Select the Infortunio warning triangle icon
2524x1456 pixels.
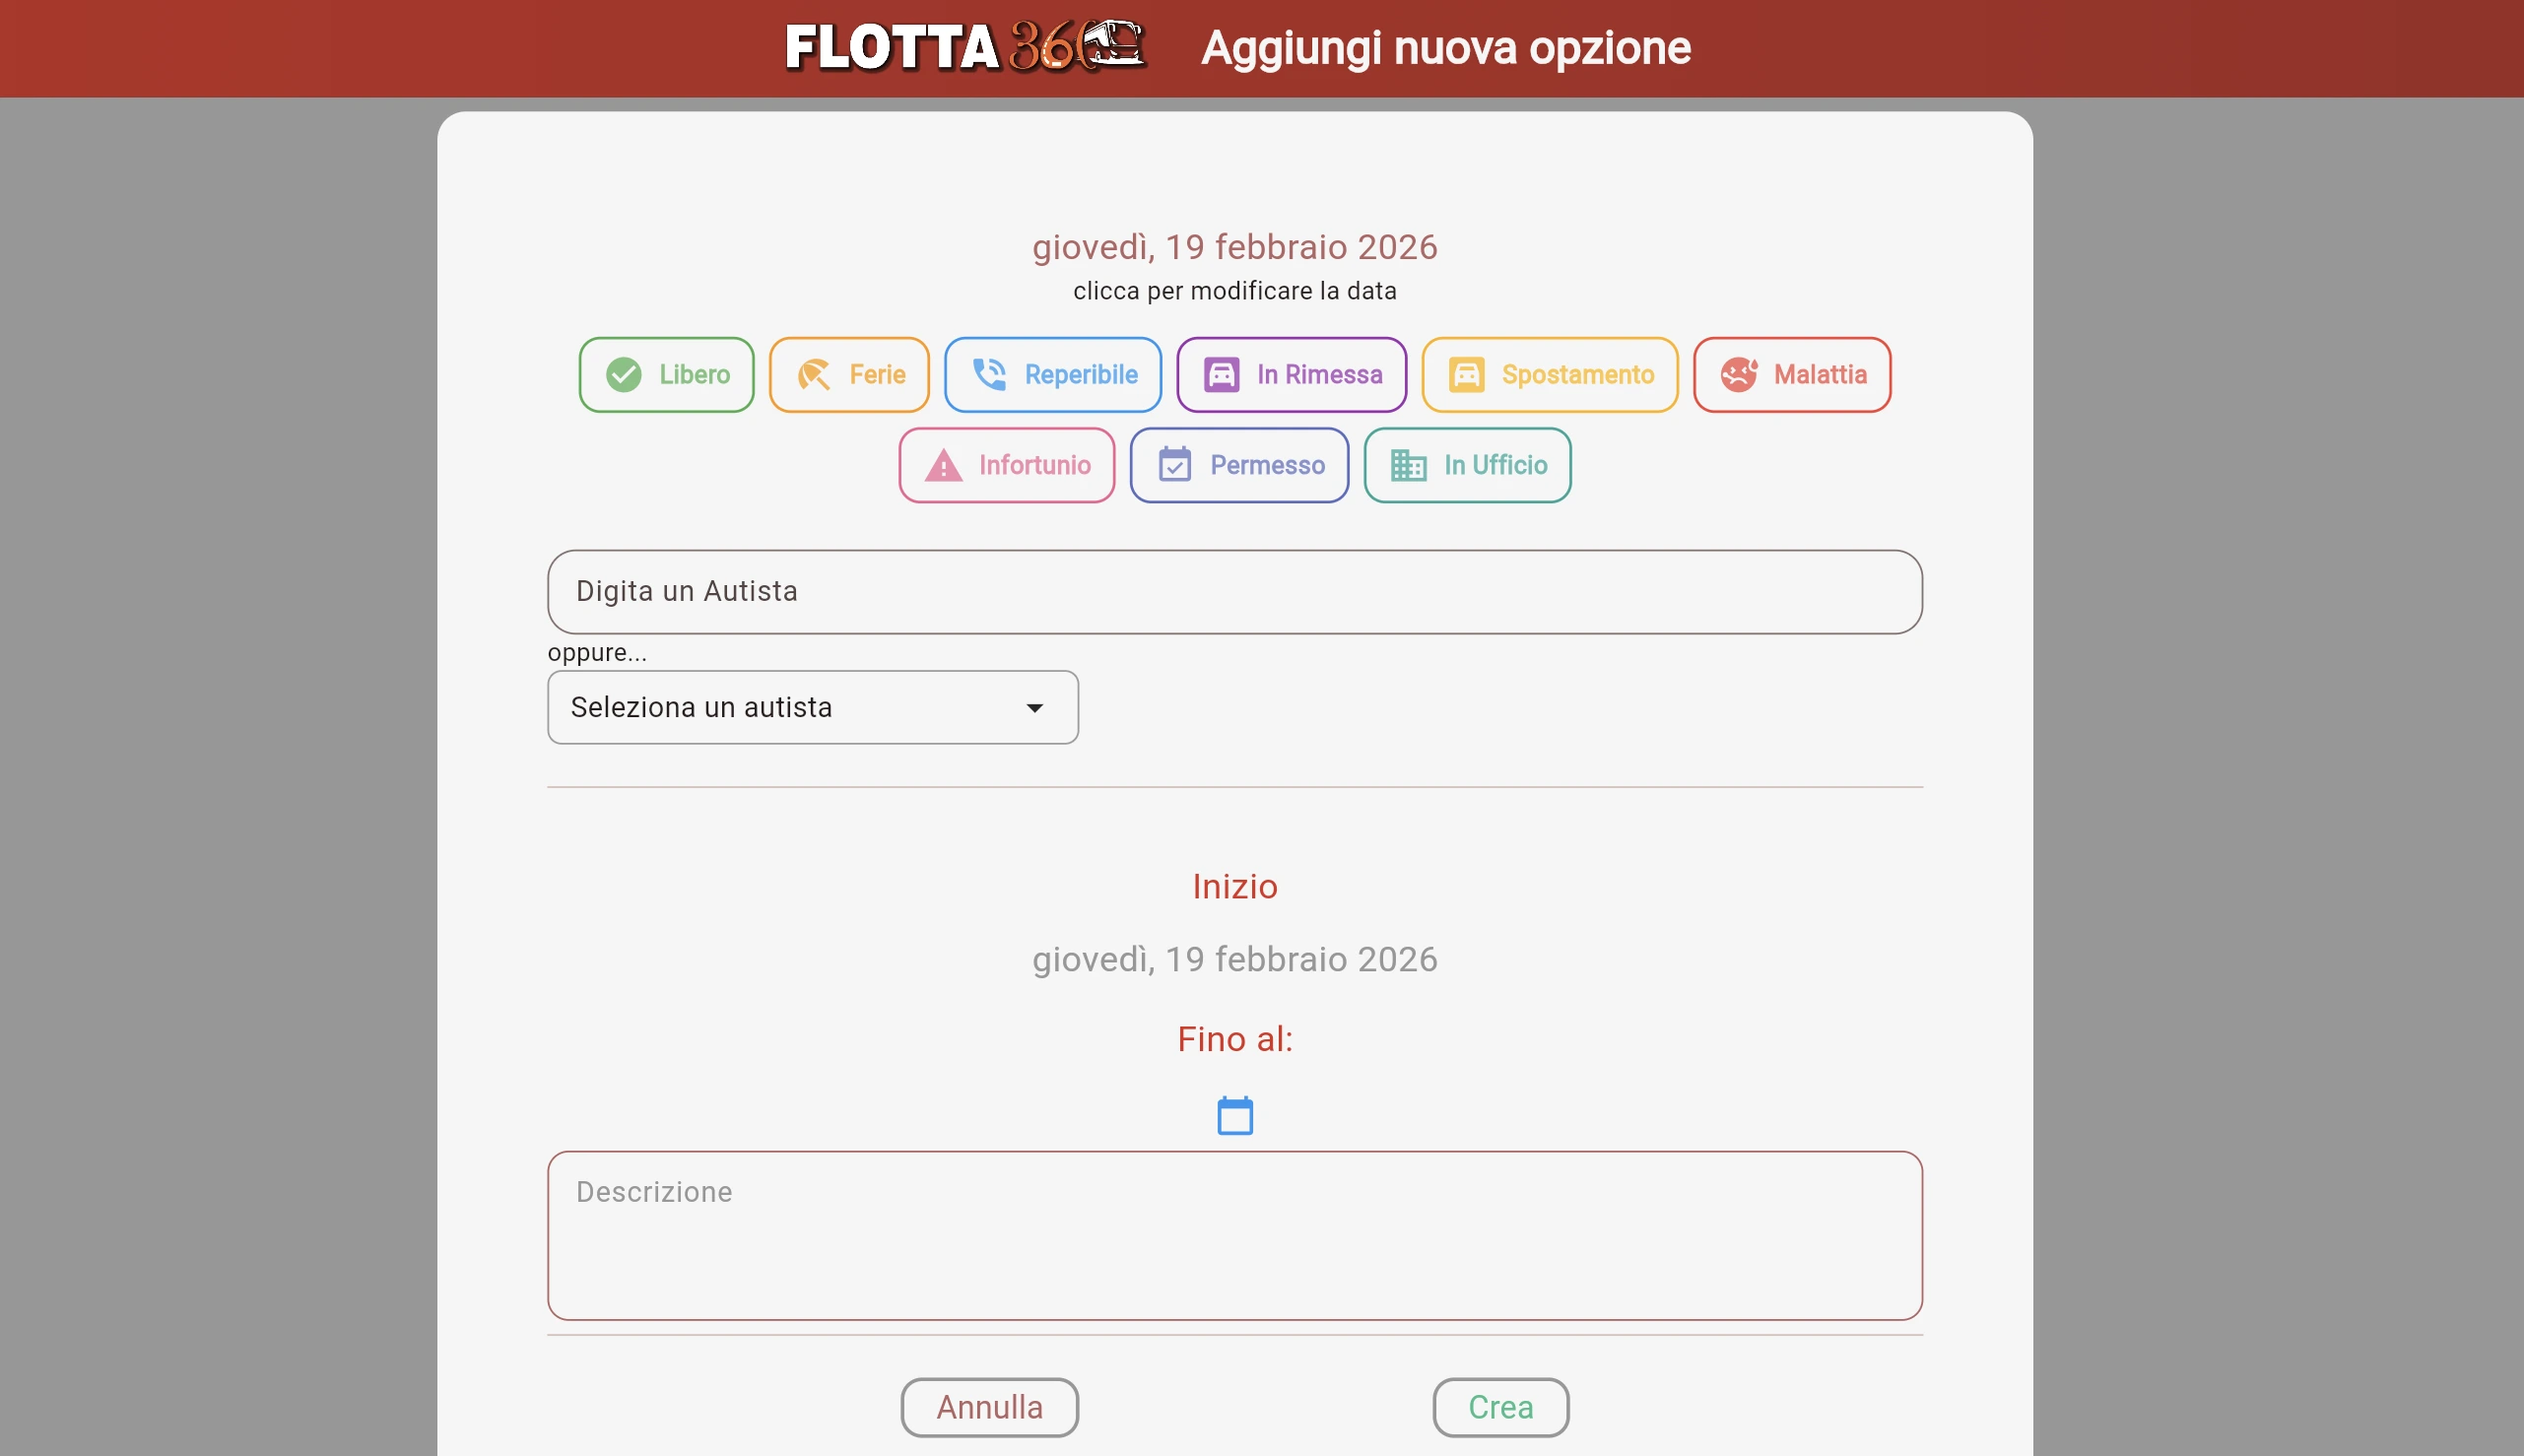(x=943, y=465)
